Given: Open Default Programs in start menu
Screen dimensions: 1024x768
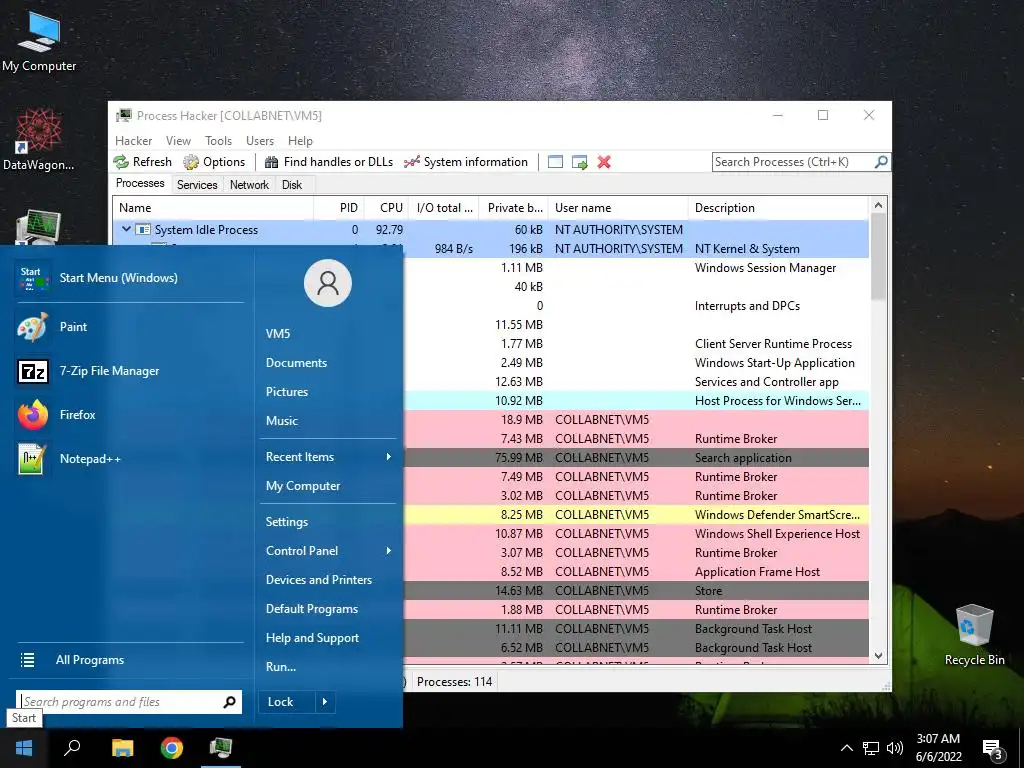Looking at the screenshot, I should pos(312,609).
